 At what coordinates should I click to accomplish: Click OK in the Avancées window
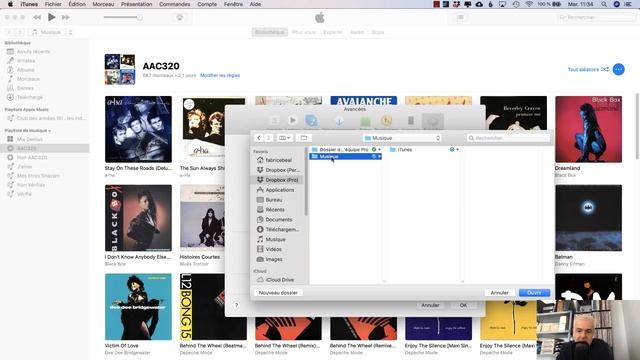tap(463, 305)
